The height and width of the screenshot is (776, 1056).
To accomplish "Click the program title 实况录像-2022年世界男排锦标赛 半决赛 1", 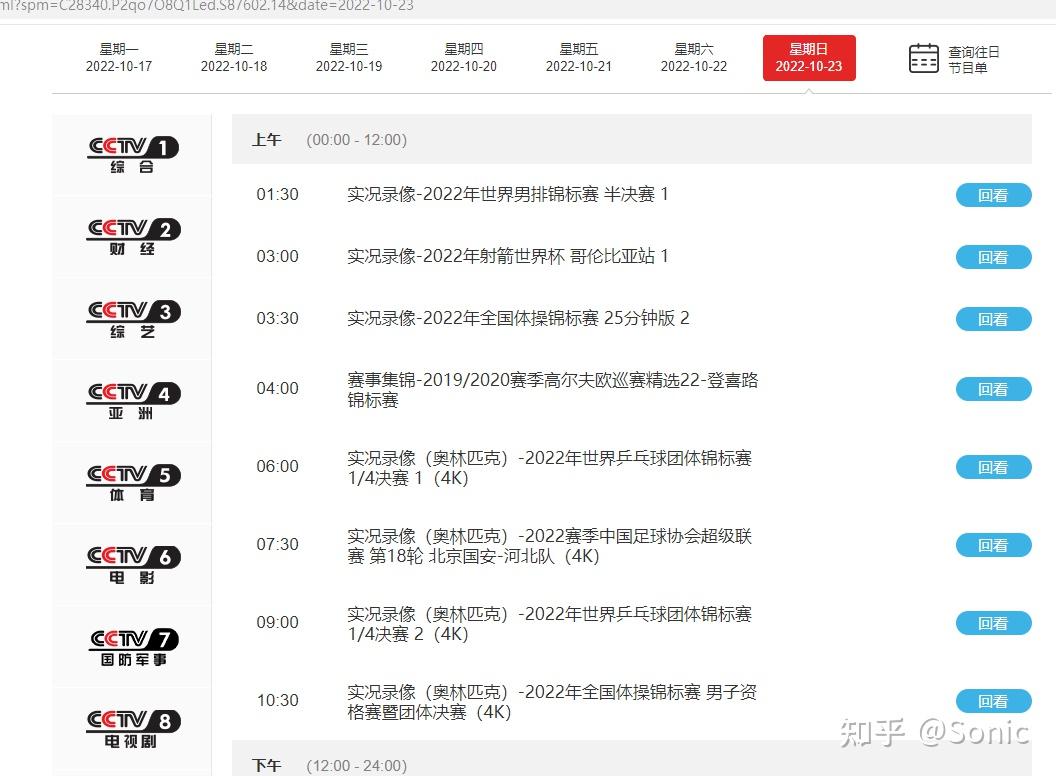I will [508, 195].
